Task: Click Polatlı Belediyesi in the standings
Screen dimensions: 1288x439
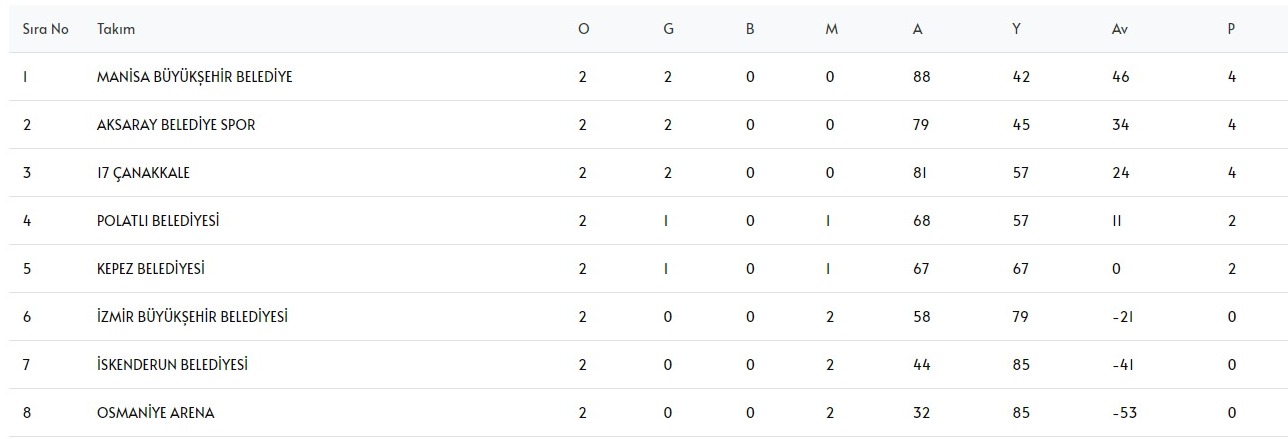Action: point(158,221)
